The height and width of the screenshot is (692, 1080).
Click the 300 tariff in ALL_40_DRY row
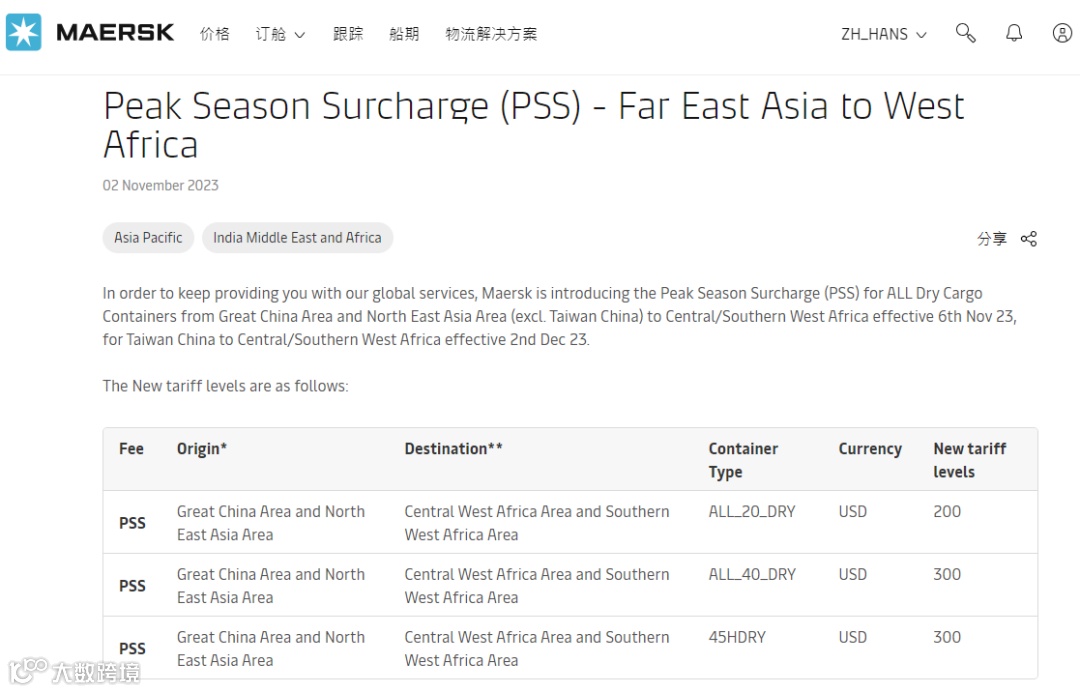947,574
